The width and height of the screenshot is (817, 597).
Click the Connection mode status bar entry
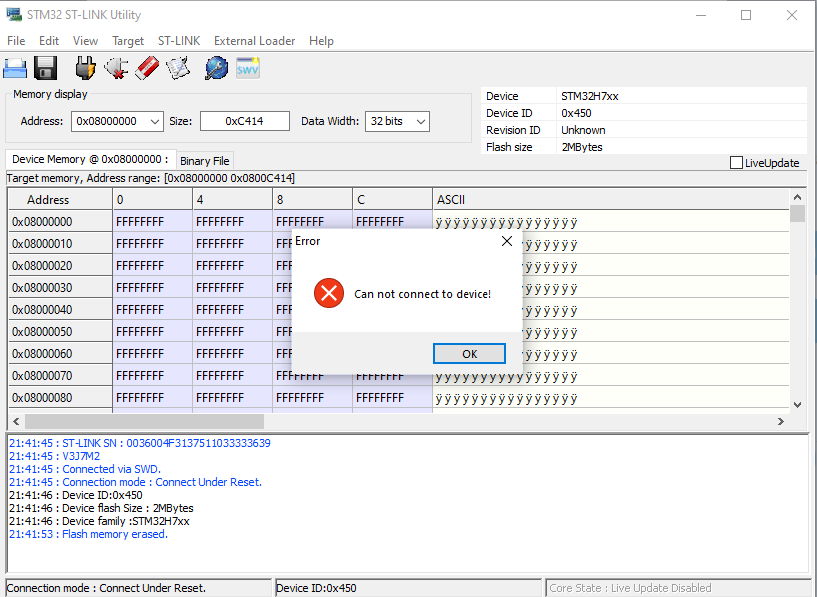[x=139, y=588]
